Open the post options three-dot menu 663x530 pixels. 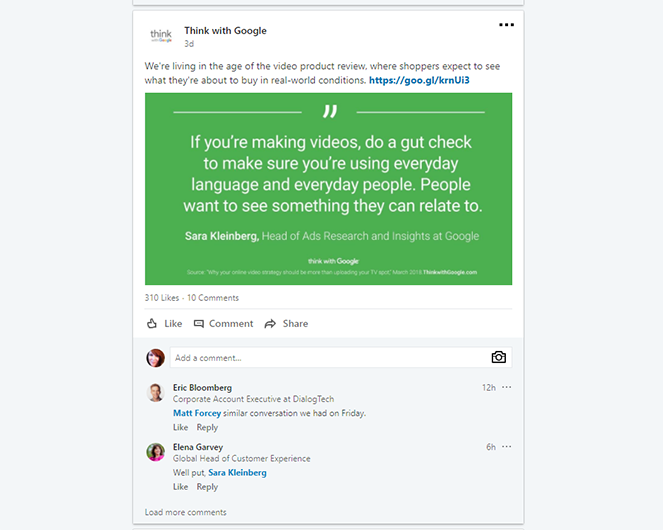tap(506, 25)
